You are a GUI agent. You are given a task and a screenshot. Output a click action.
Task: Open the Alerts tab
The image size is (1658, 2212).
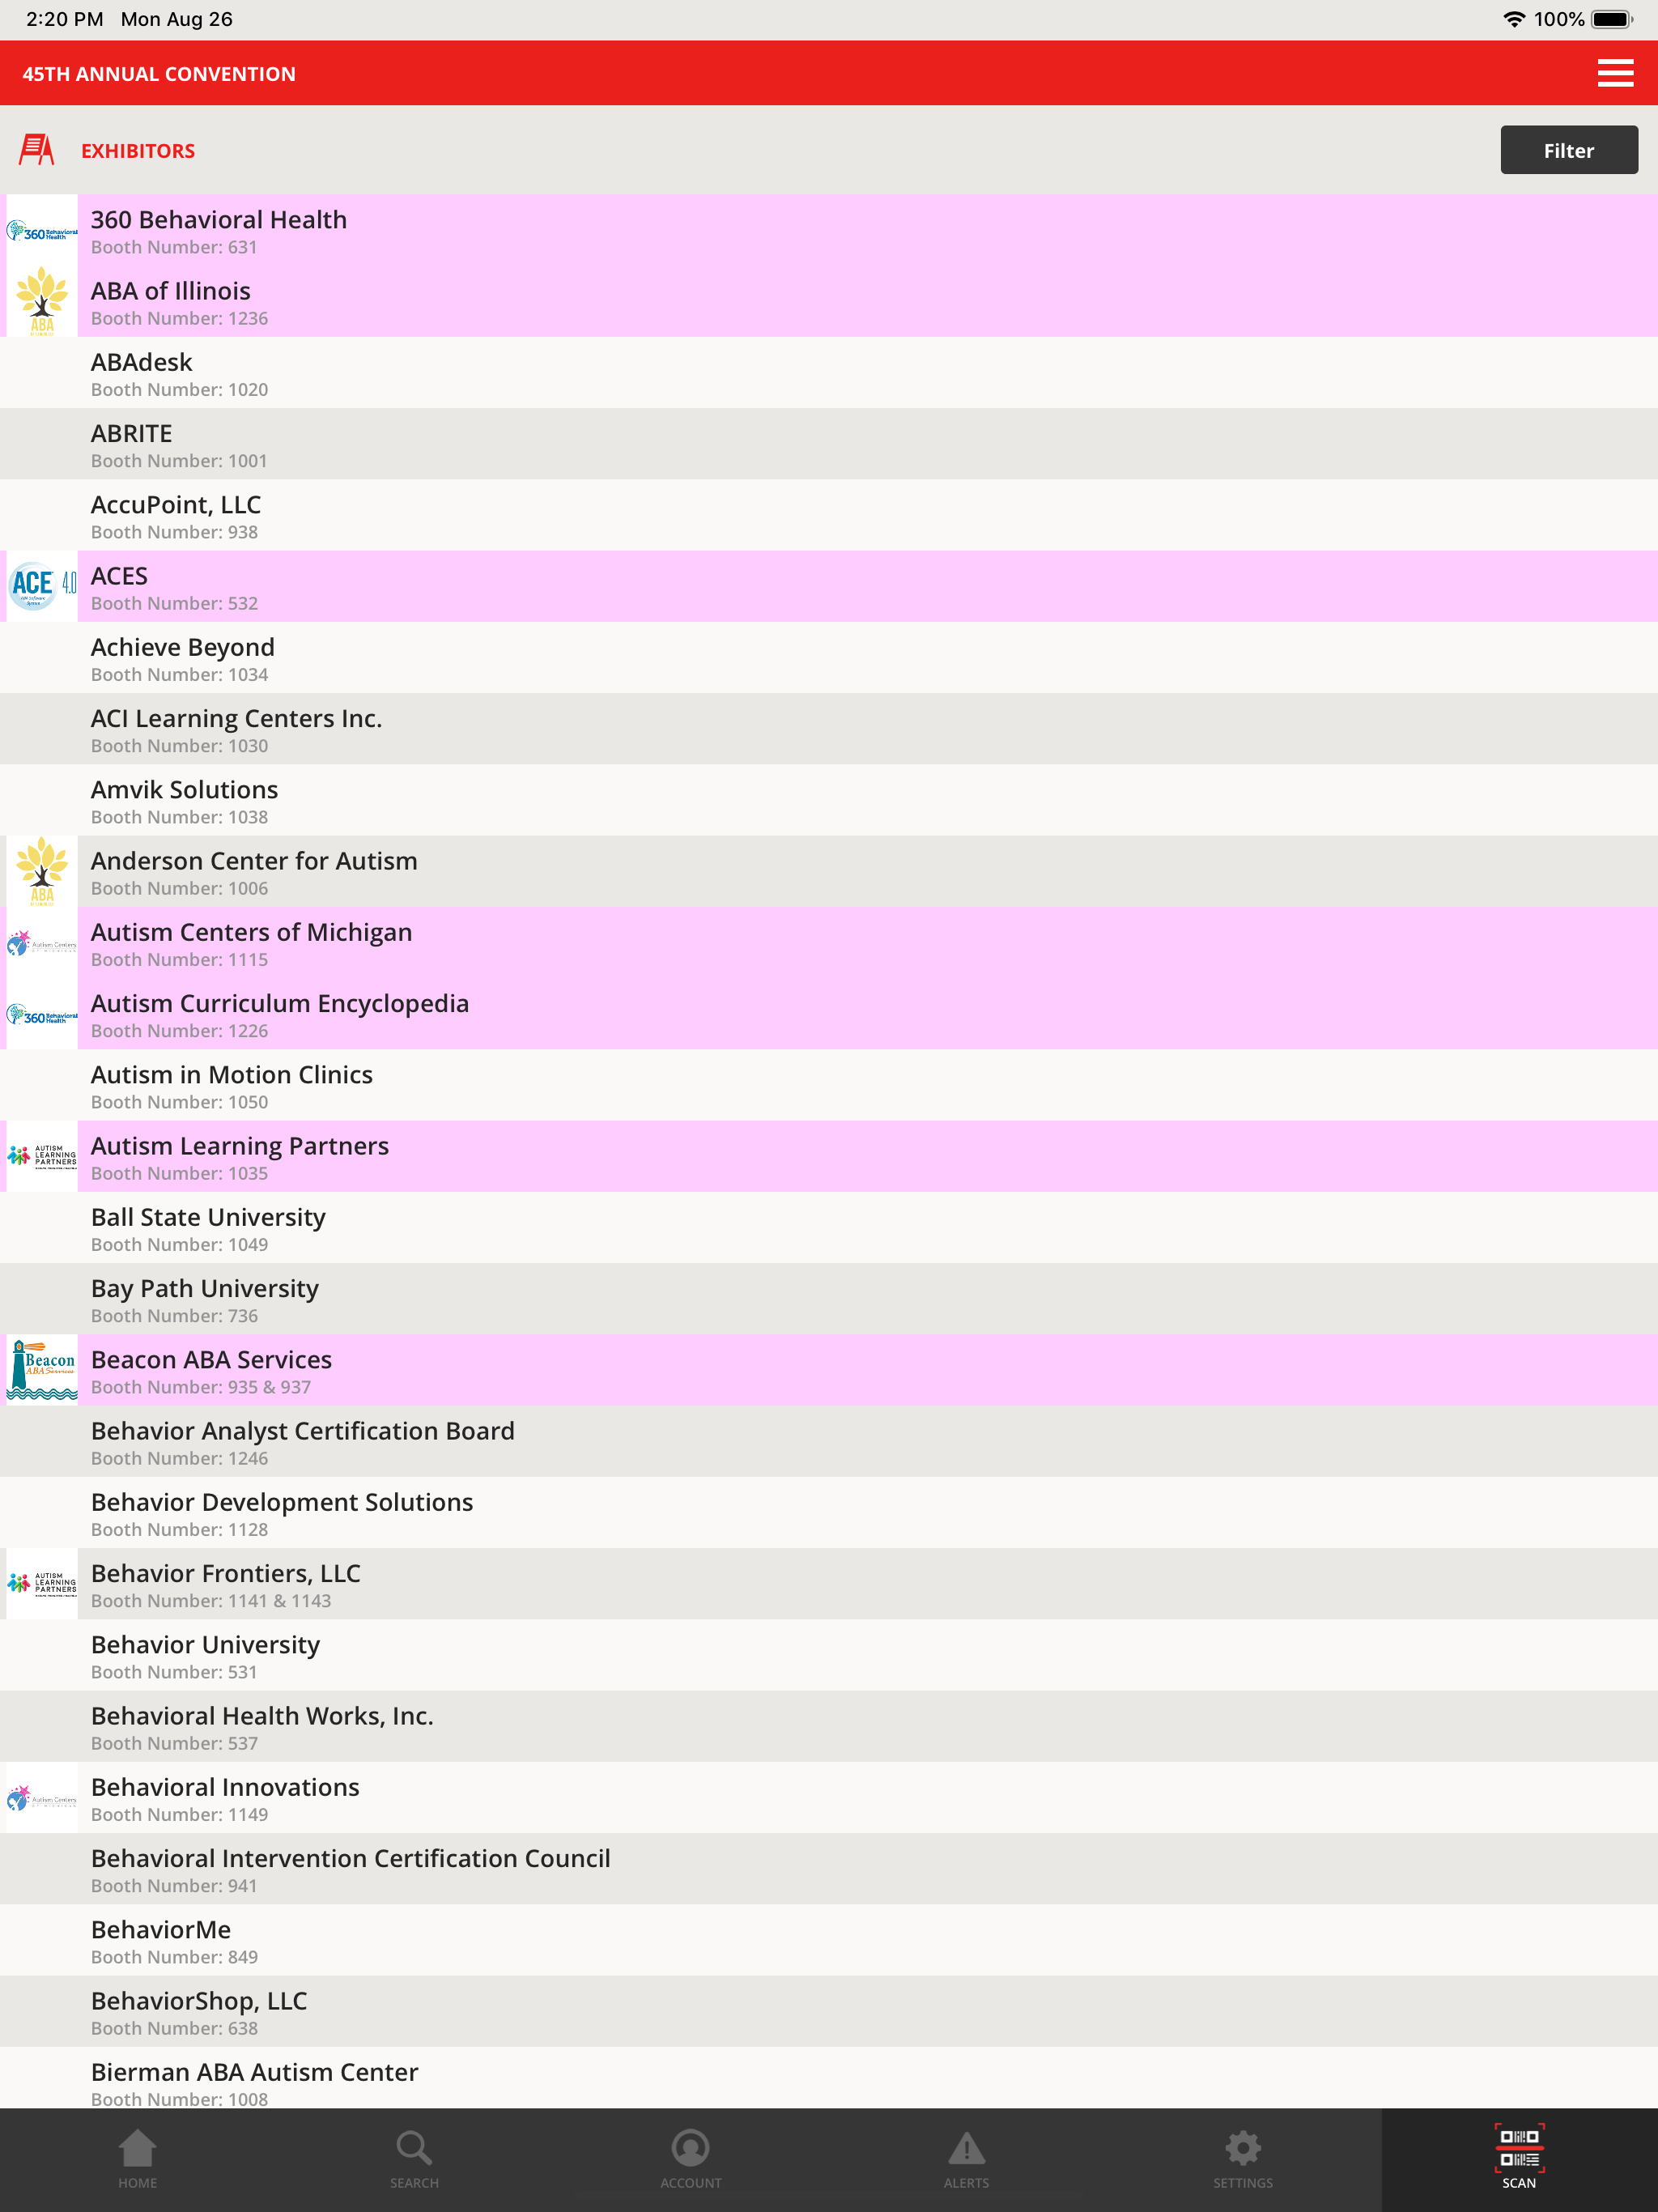[x=966, y=2159]
